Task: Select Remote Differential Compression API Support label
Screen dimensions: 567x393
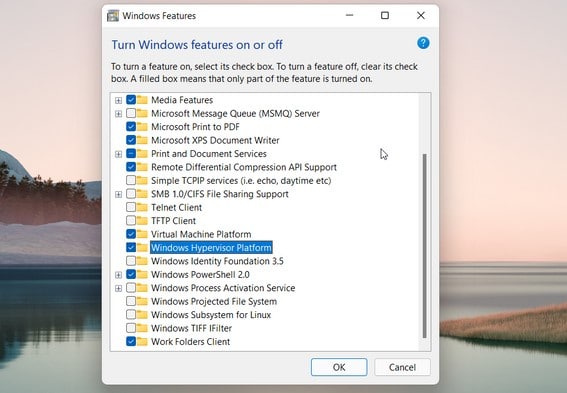Action: coord(244,167)
